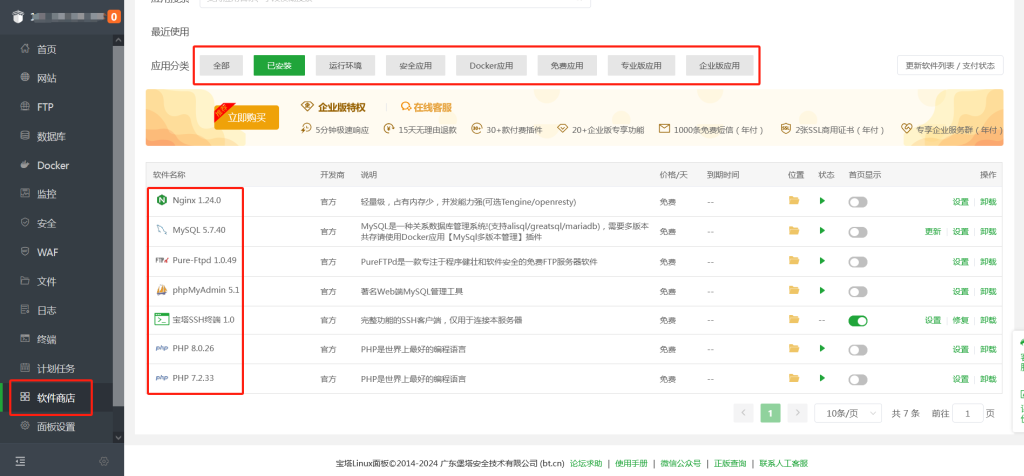The image size is (1024, 476).
Task: Toggle homepage display for MySQL 5.7.40
Action: coord(857,232)
